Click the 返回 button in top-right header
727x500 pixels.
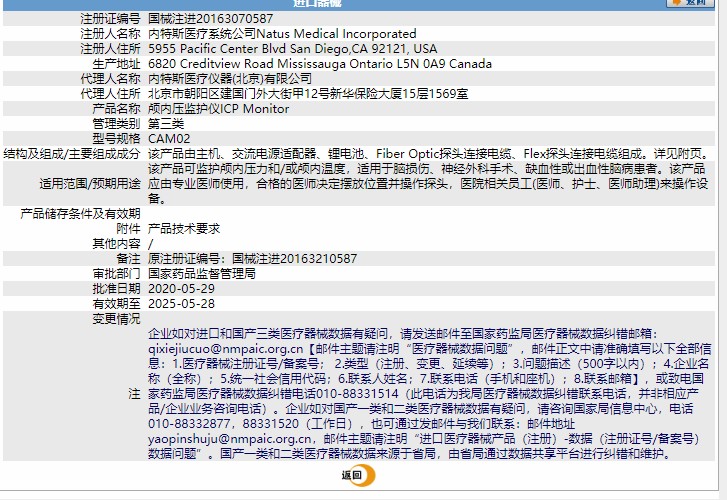click(x=689, y=3)
